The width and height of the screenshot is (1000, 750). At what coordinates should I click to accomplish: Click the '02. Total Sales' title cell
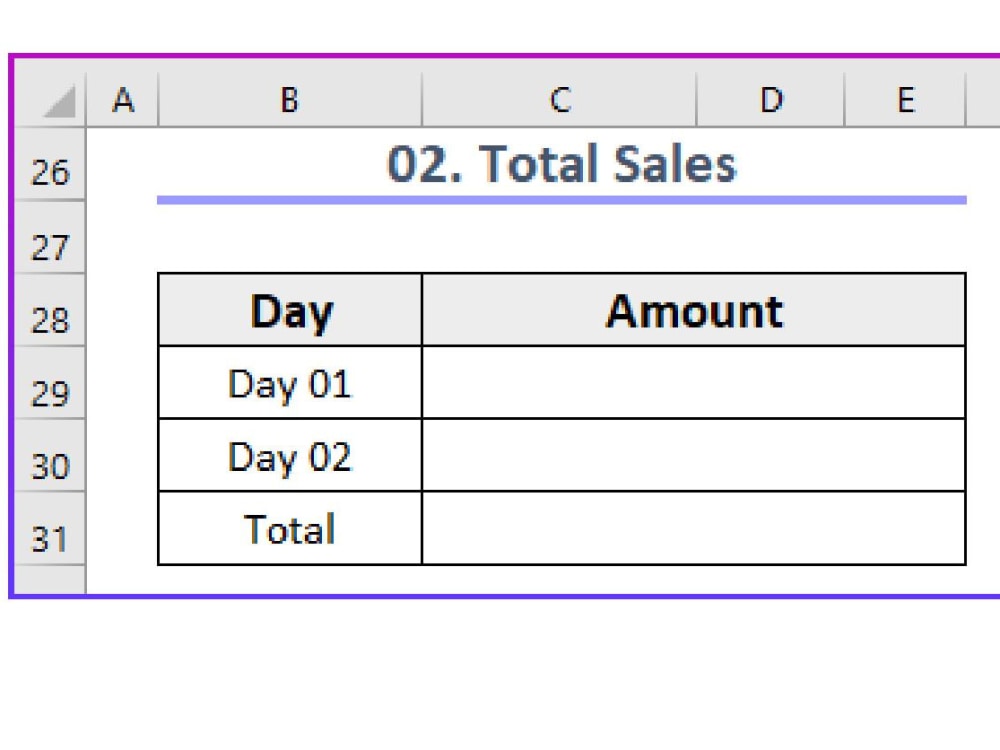click(x=562, y=164)
